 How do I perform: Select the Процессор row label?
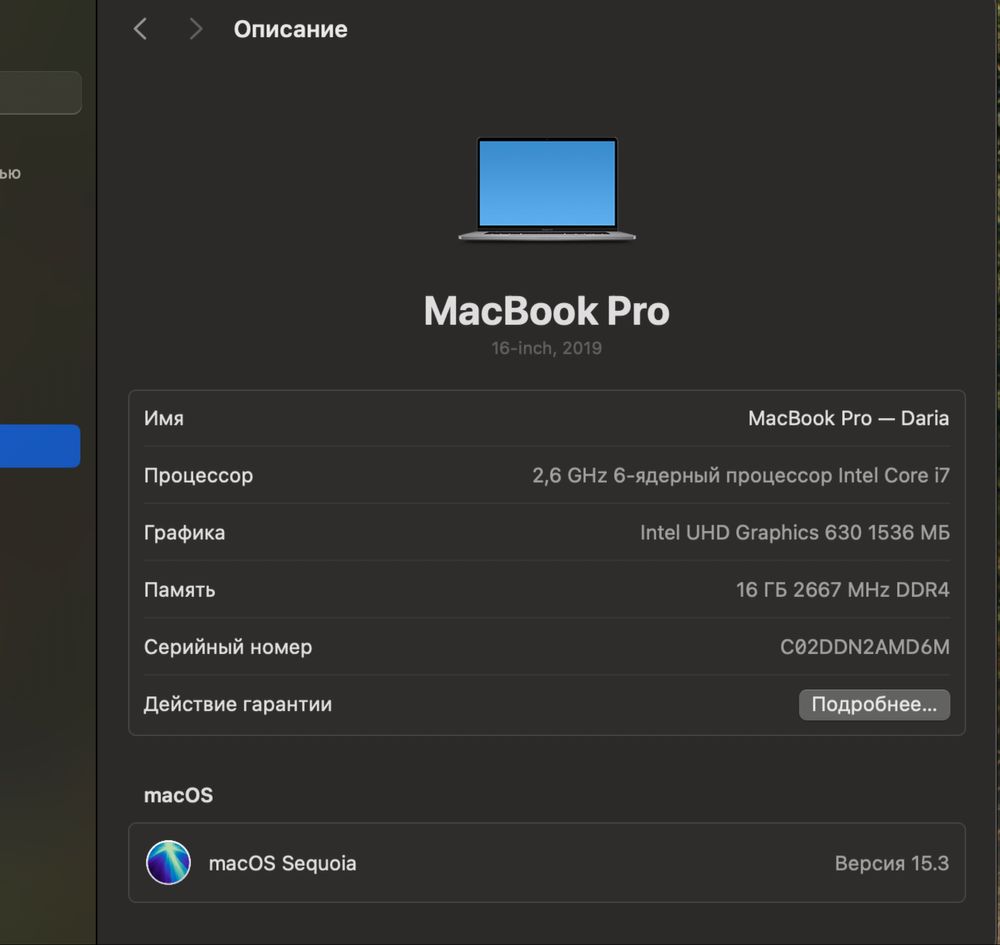pos(198,476)
